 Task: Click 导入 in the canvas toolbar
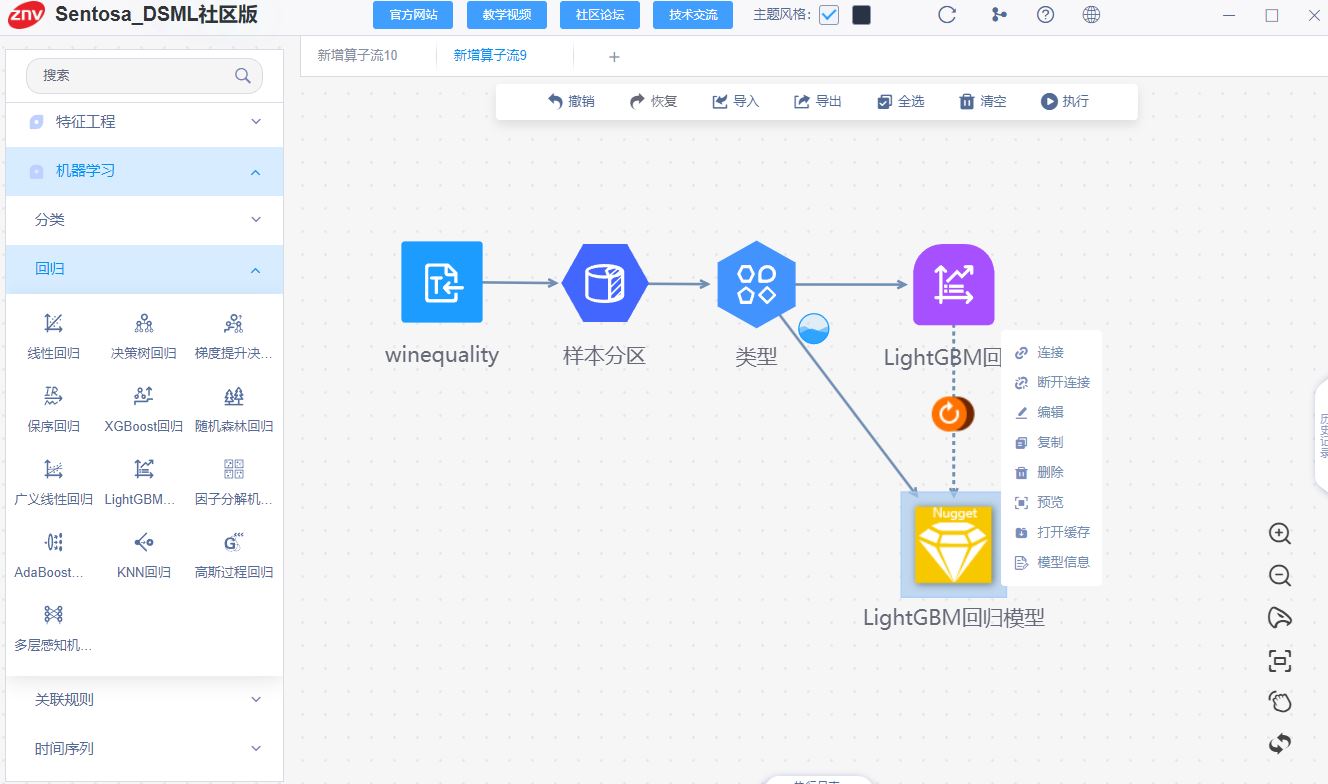point(736,101)
